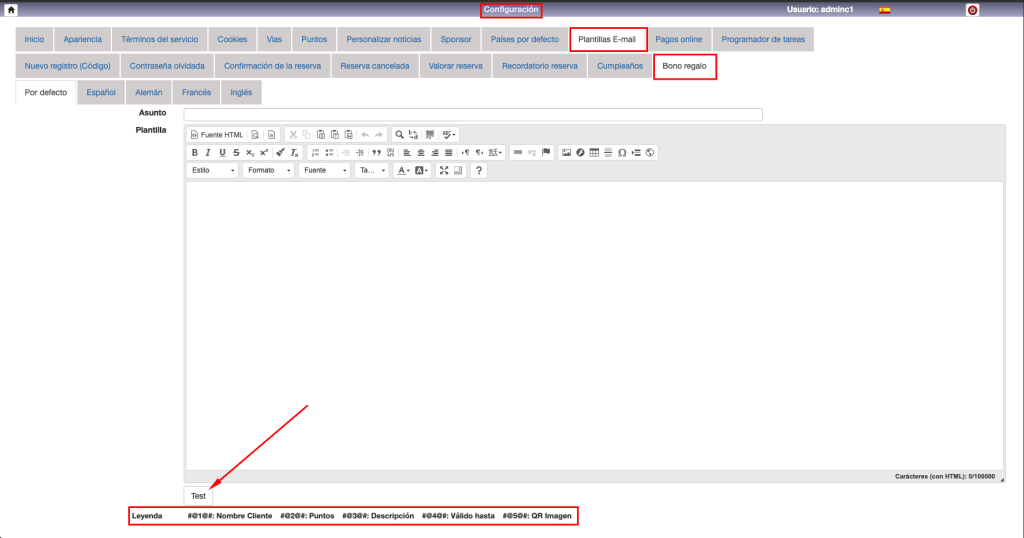Open the find magnifier tool
The width and height of the screenshot is (1024, 538).
399,134
